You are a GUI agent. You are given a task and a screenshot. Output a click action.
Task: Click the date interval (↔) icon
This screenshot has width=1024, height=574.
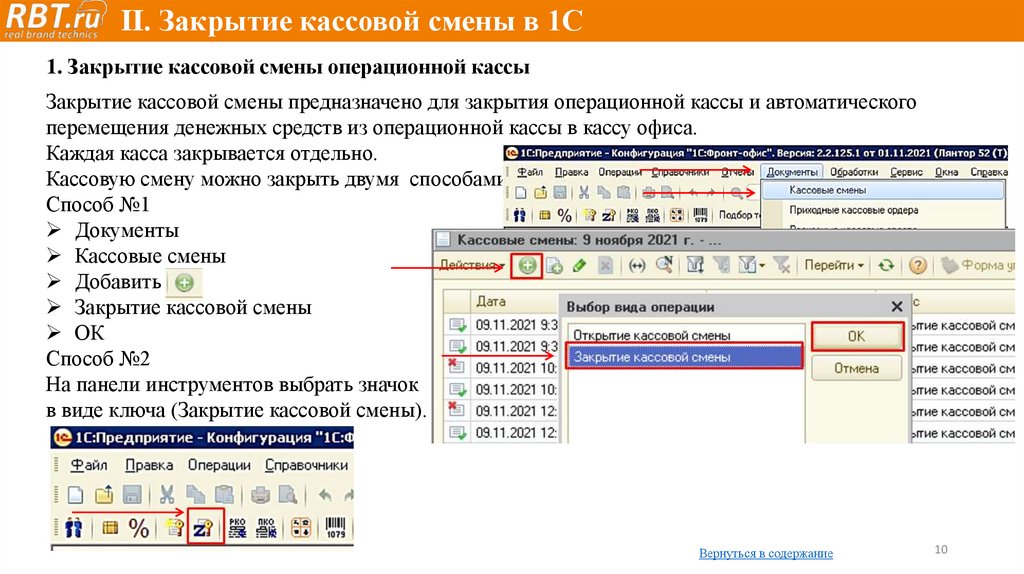637,266
